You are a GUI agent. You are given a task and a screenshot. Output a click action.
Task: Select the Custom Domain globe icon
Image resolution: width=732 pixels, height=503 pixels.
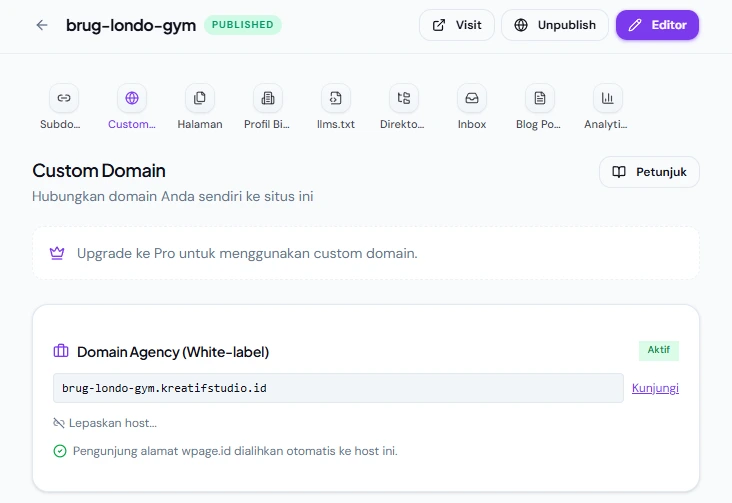tap(132, 98)
